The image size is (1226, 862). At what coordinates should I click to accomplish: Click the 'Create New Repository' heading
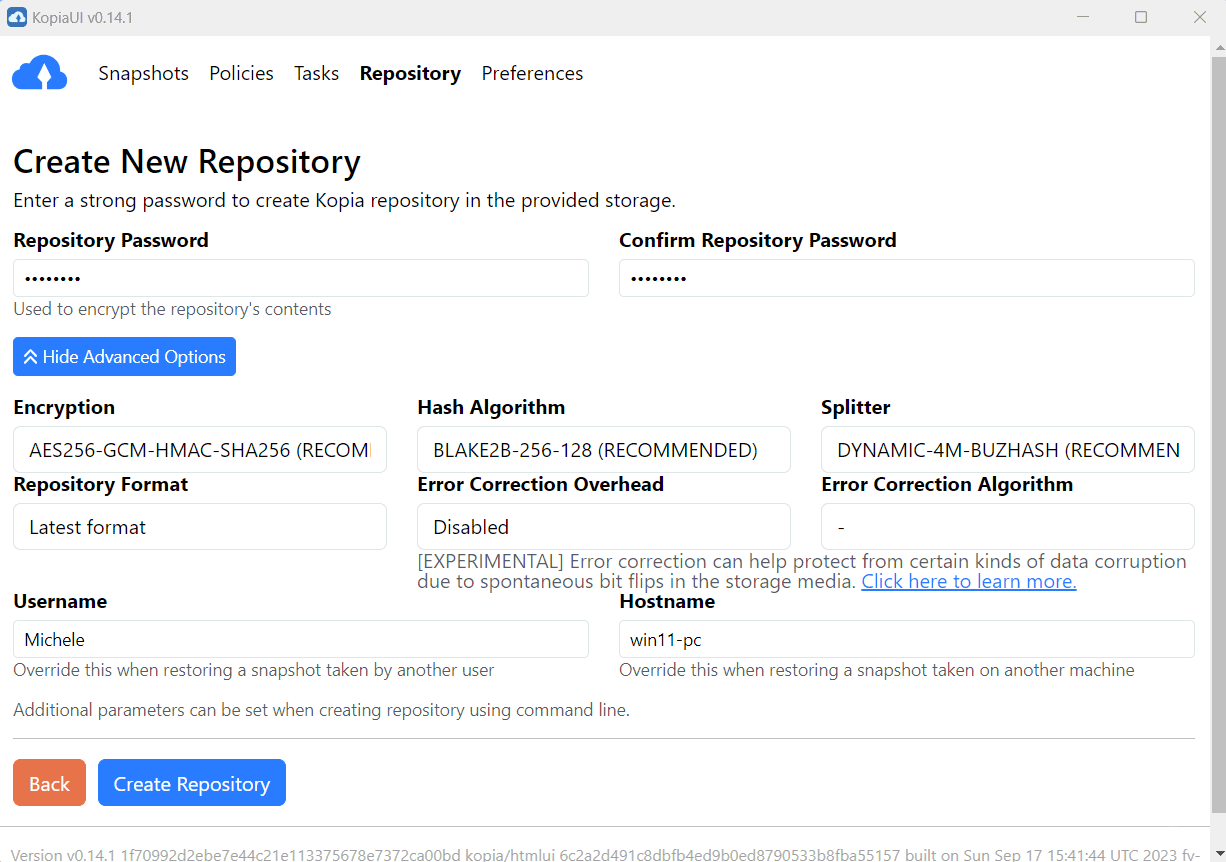point(187,162)
